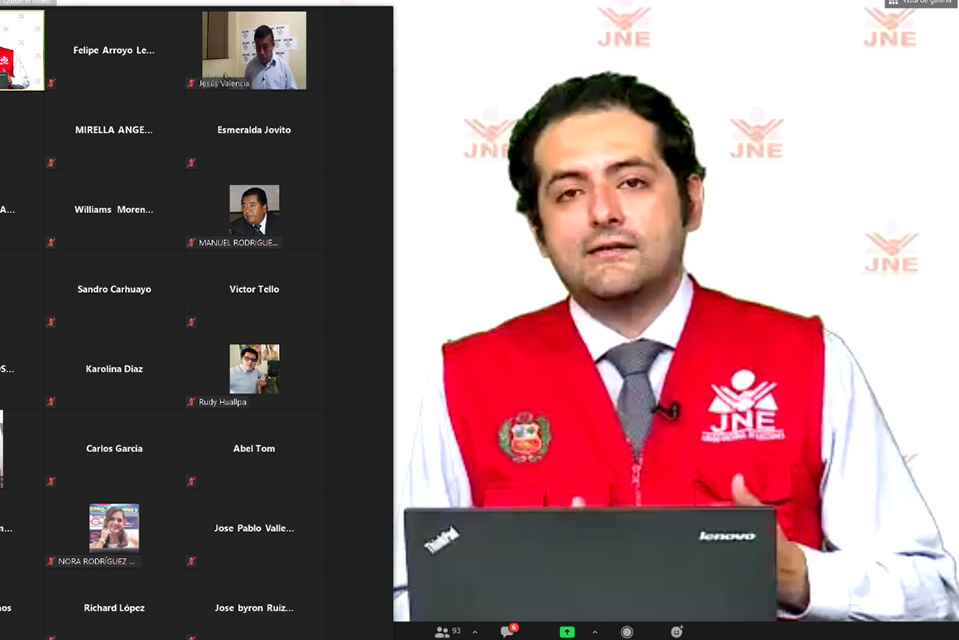The height and width of the screenshot is (640, 959).
Task: Click muted mic icon on Sandro Carhuayo's tile
Action: 51,322
